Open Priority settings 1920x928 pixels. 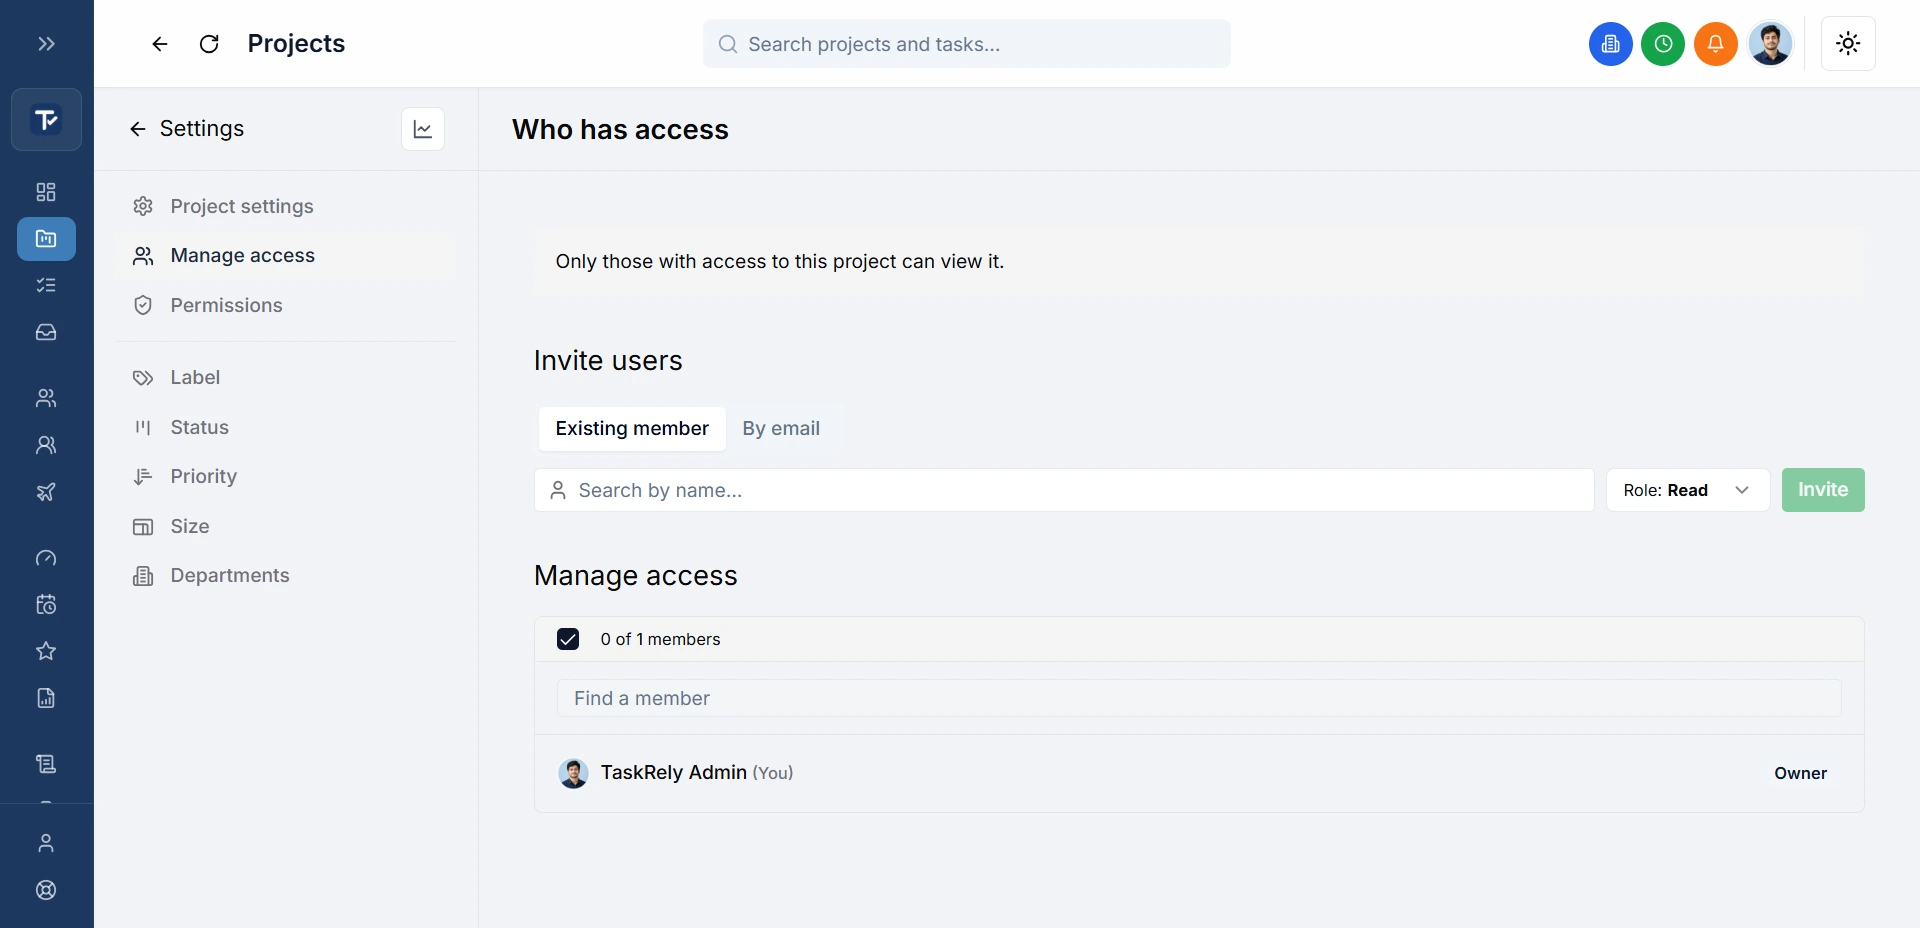coord(286,477)
